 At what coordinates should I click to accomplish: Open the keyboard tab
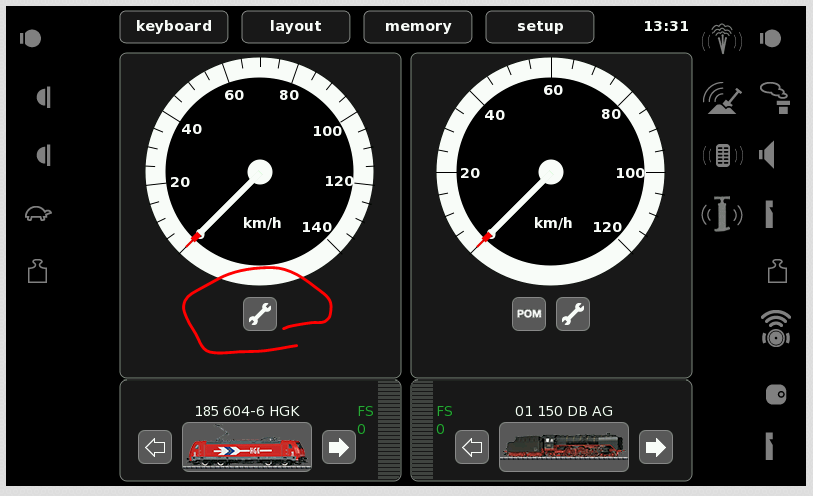[174, 27]
